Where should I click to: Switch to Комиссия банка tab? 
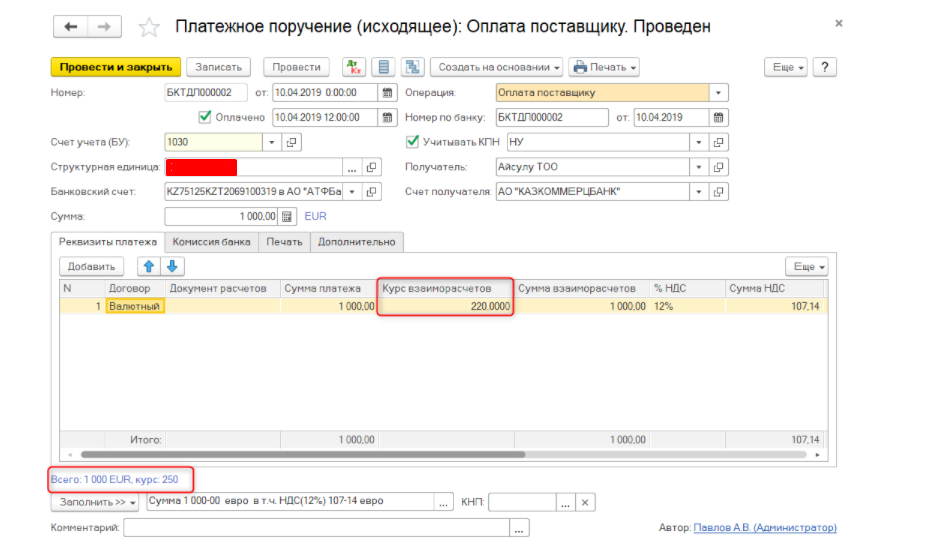pyautogui.click(x=211, y=242)
